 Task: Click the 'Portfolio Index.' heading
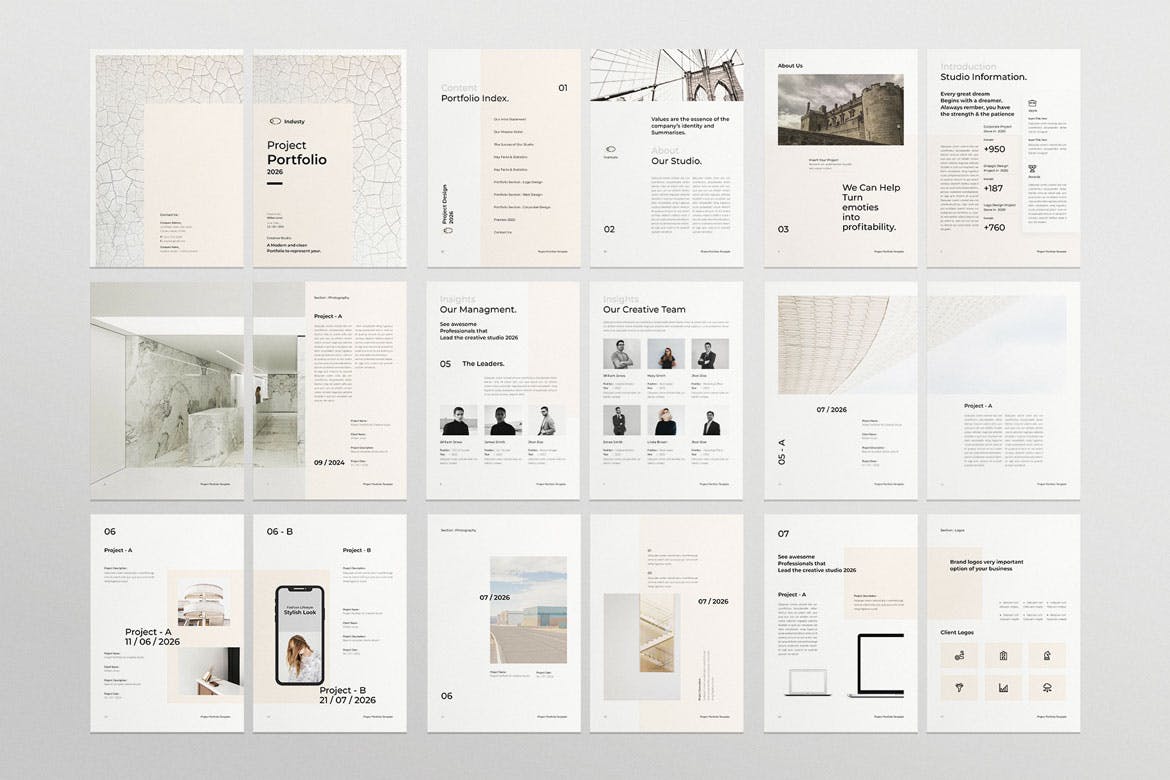click(475, 98)
